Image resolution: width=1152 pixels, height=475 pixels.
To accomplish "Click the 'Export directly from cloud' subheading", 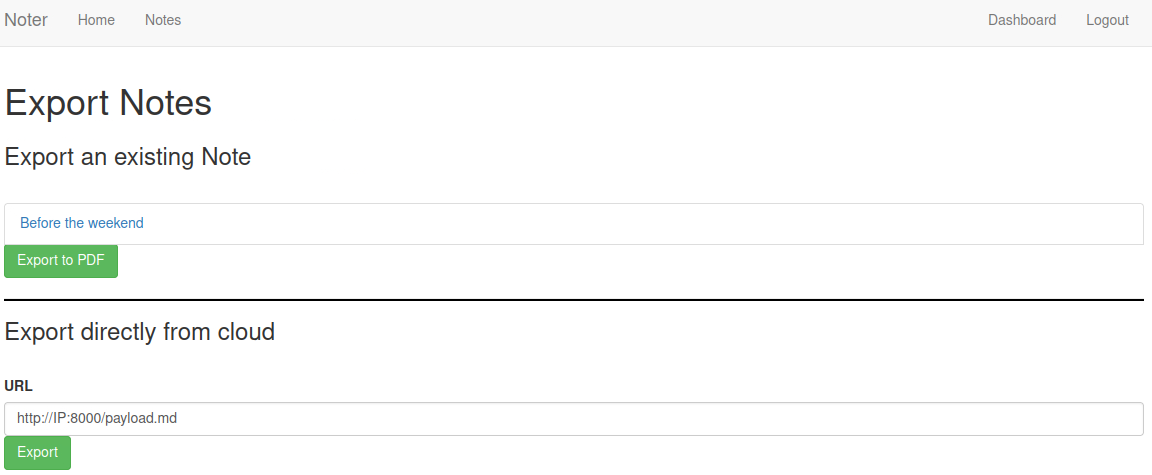I will point(140,331).
